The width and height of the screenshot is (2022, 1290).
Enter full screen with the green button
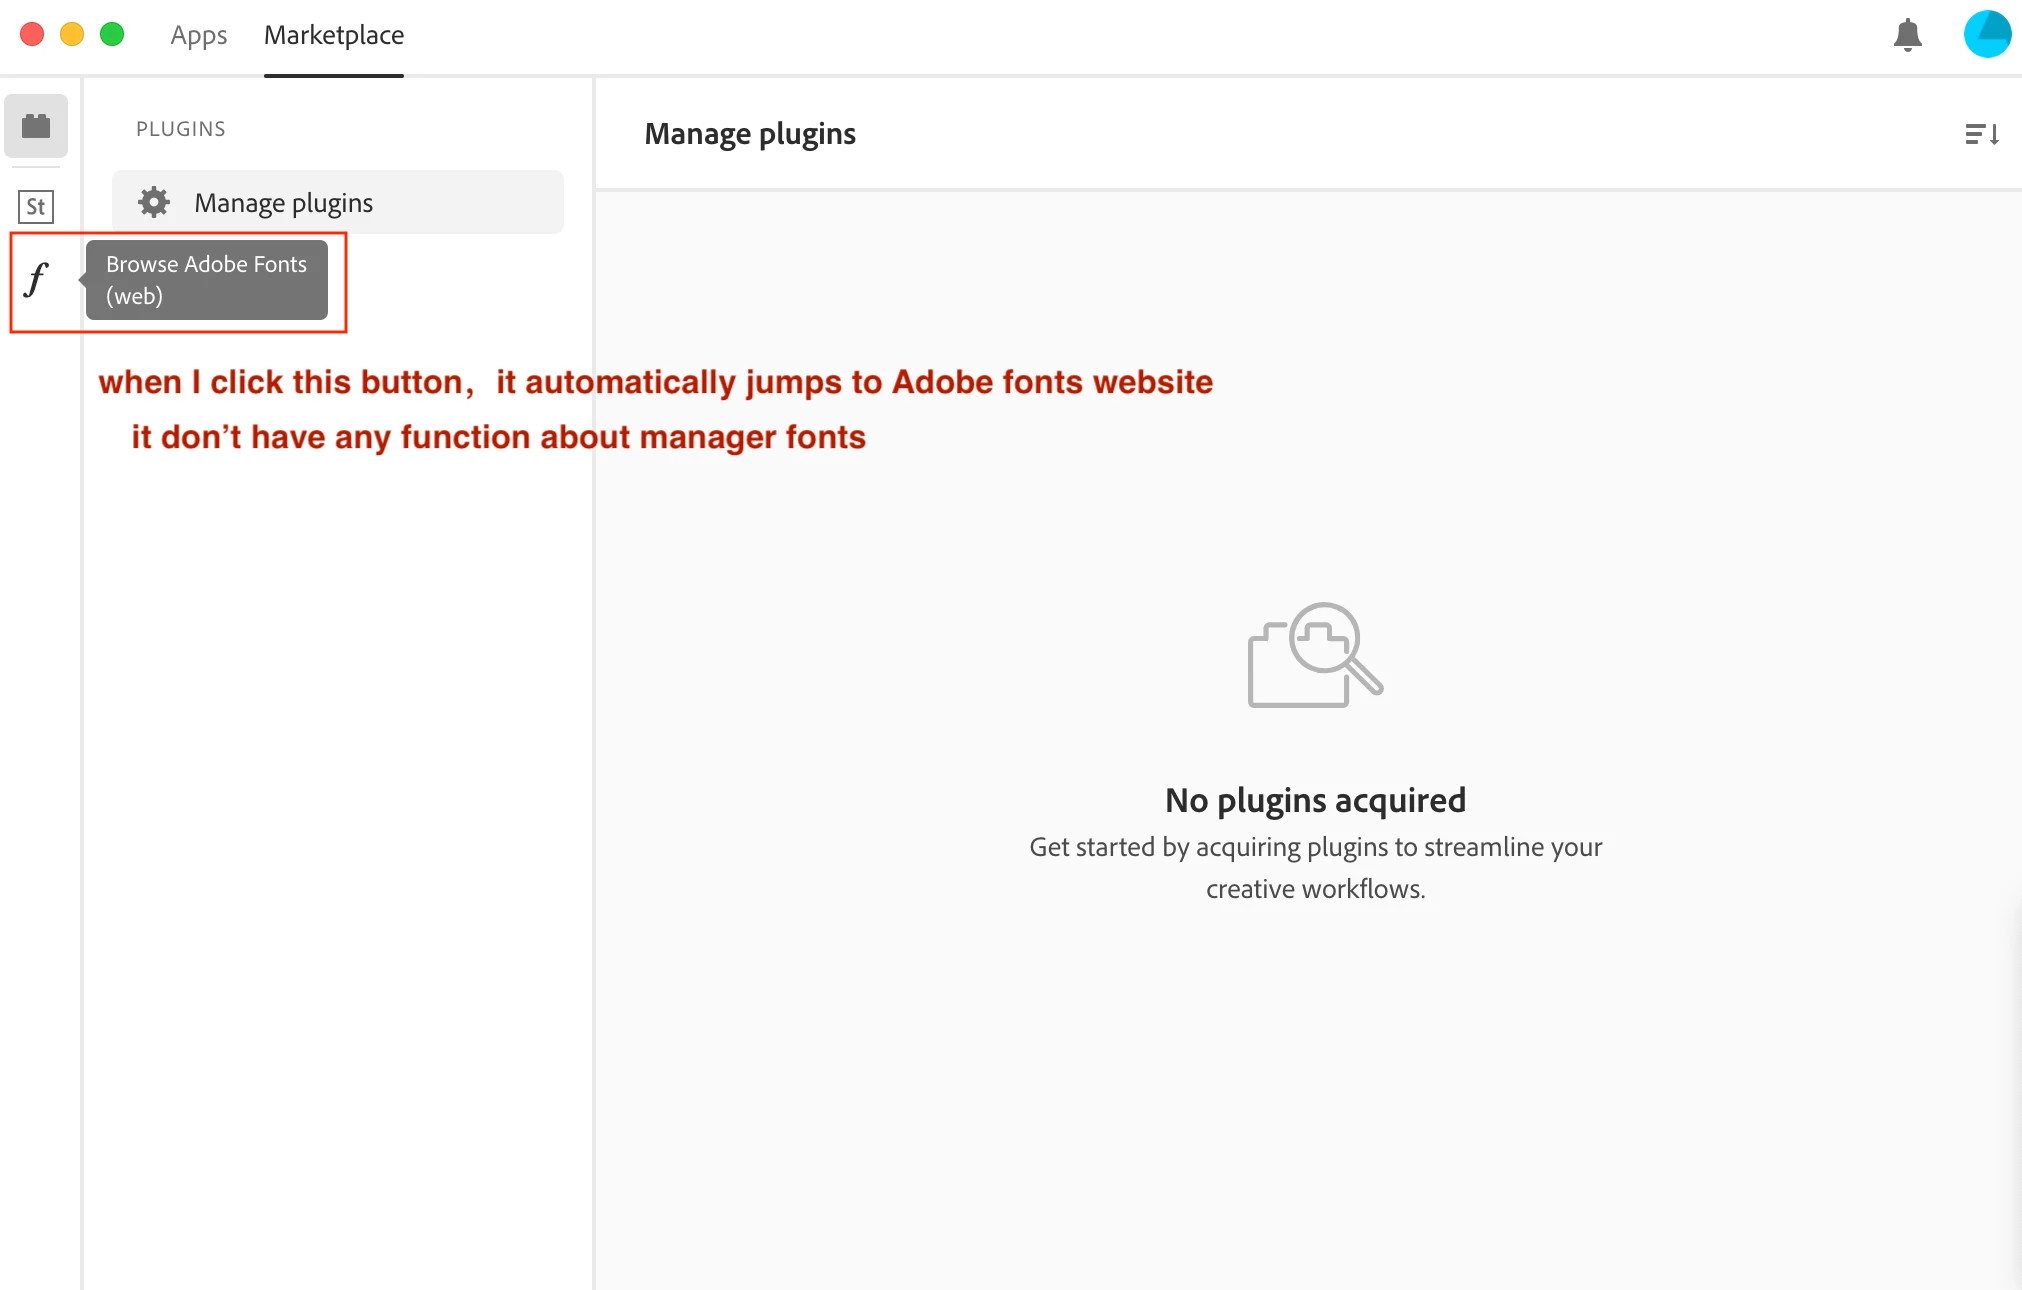(112, 35)
